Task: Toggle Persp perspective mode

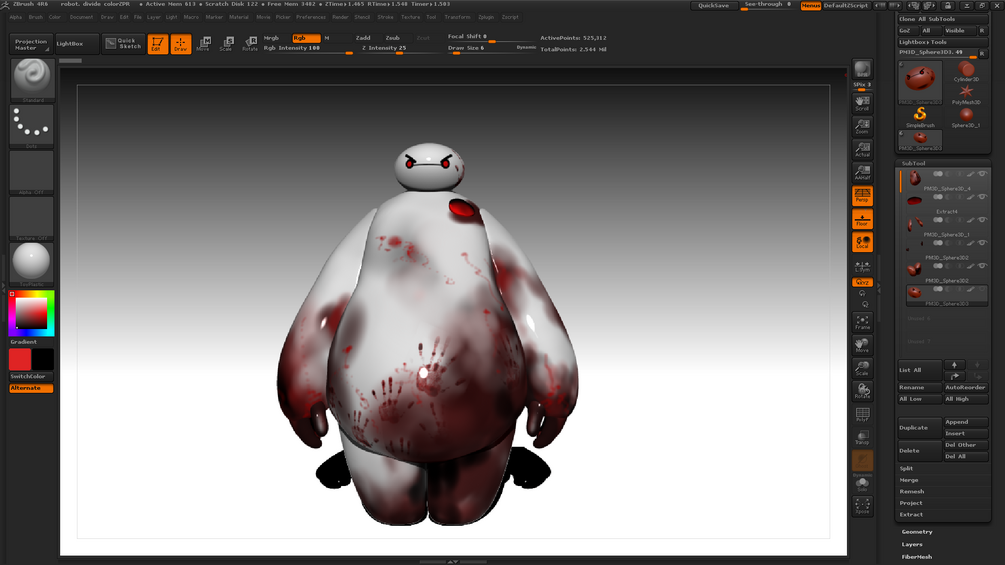Action: coord(862,195)
